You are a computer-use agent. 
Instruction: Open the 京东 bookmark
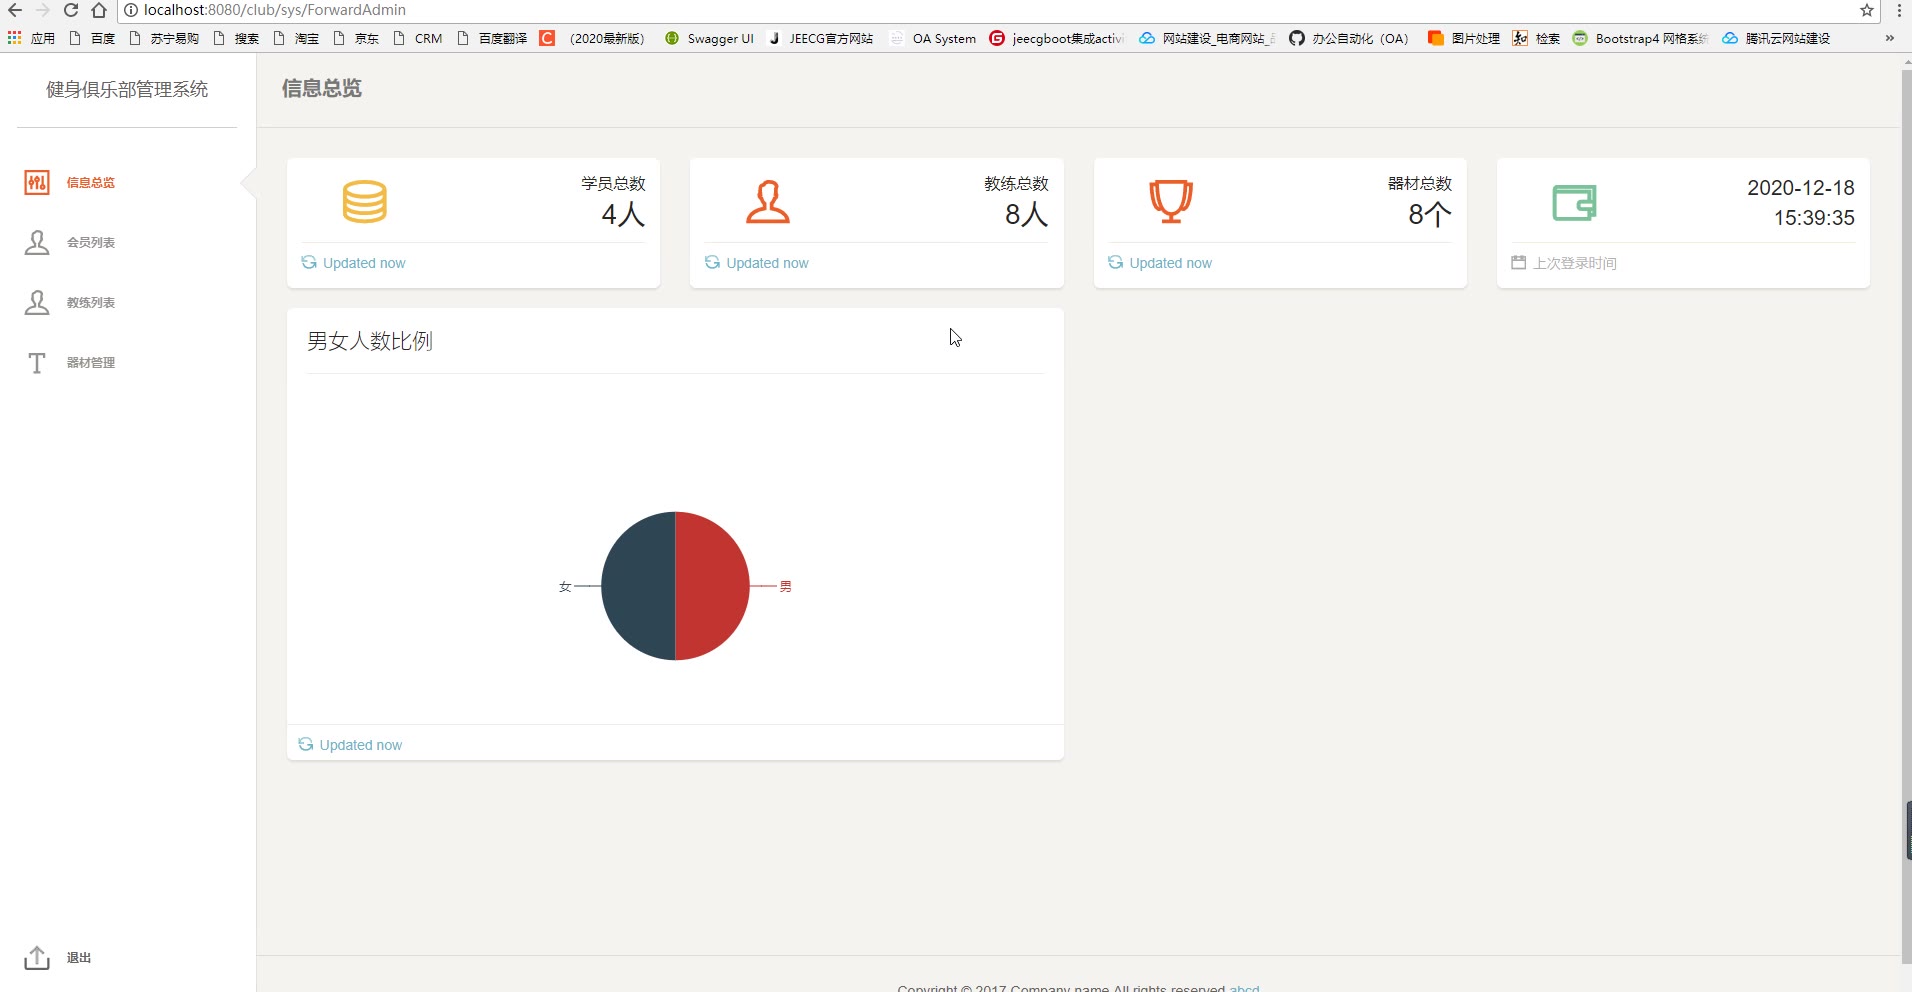[356, 38]
